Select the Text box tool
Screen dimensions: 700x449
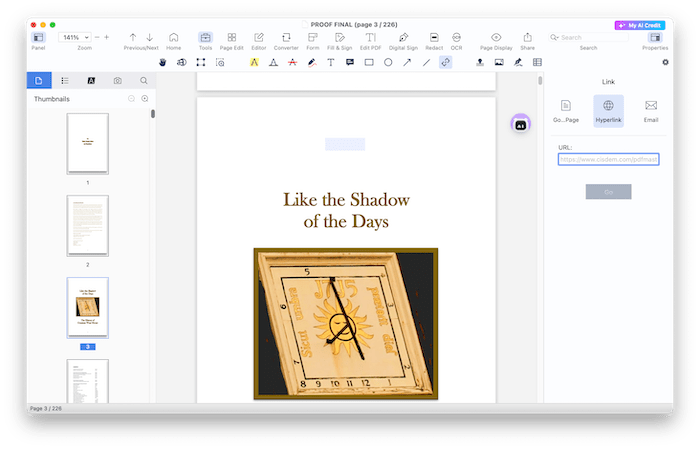[331, 62]
